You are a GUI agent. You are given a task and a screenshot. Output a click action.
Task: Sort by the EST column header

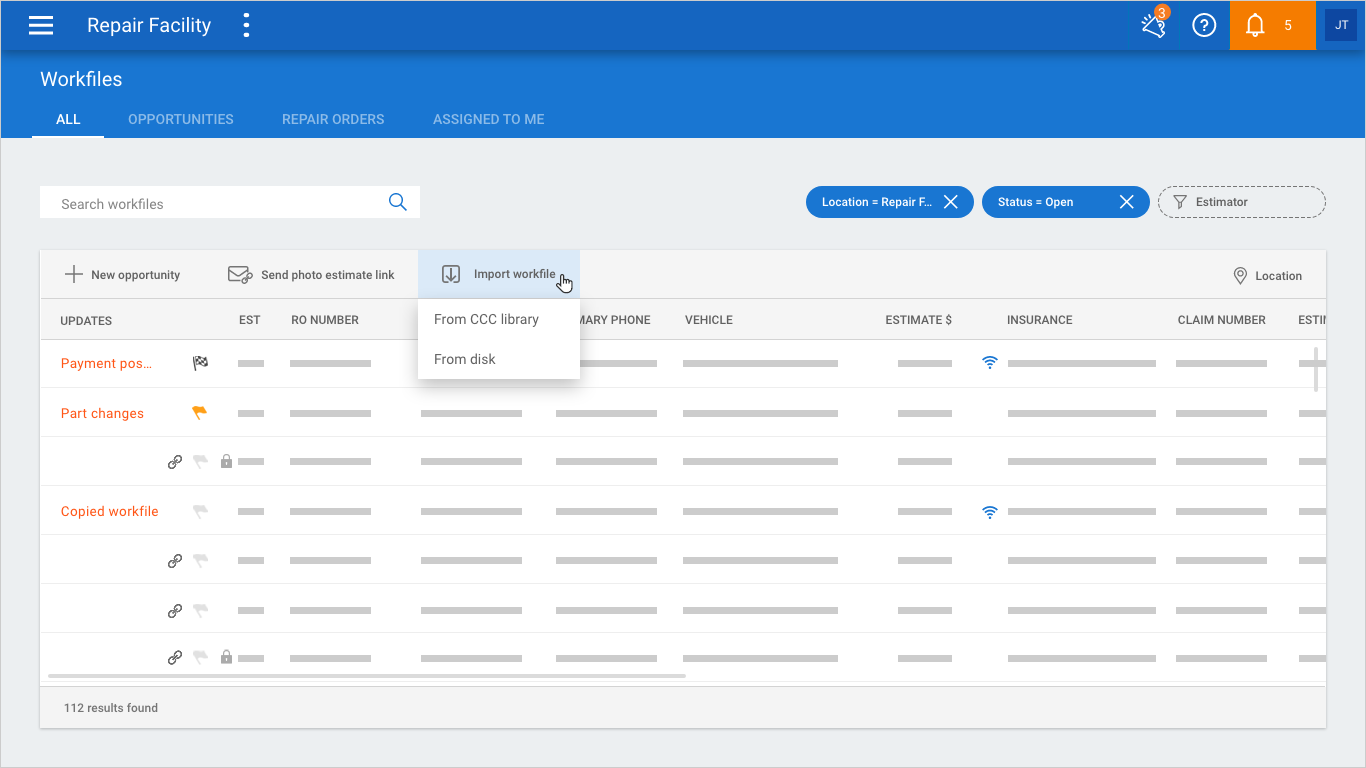tap(250, 320)
